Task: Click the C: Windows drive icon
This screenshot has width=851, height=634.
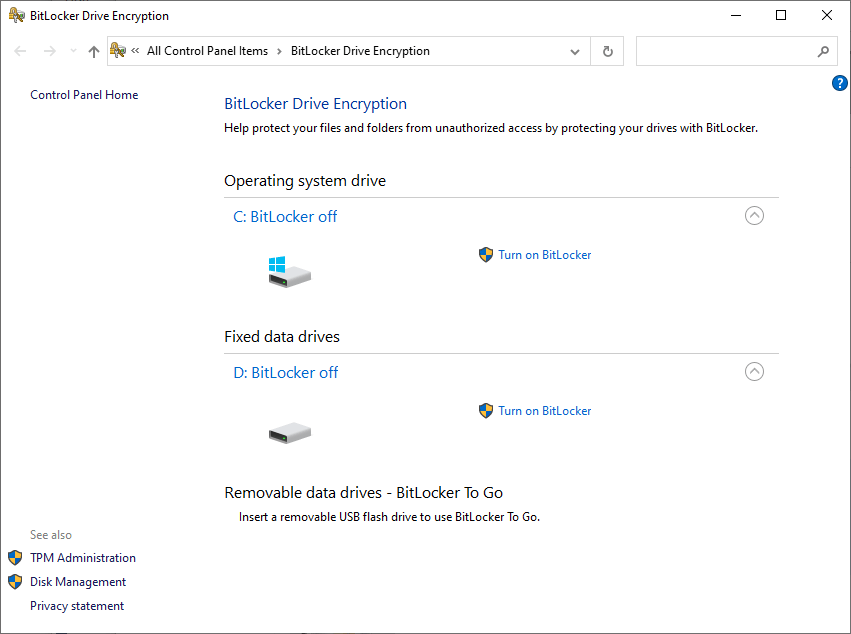Action: tap(289, 272)
